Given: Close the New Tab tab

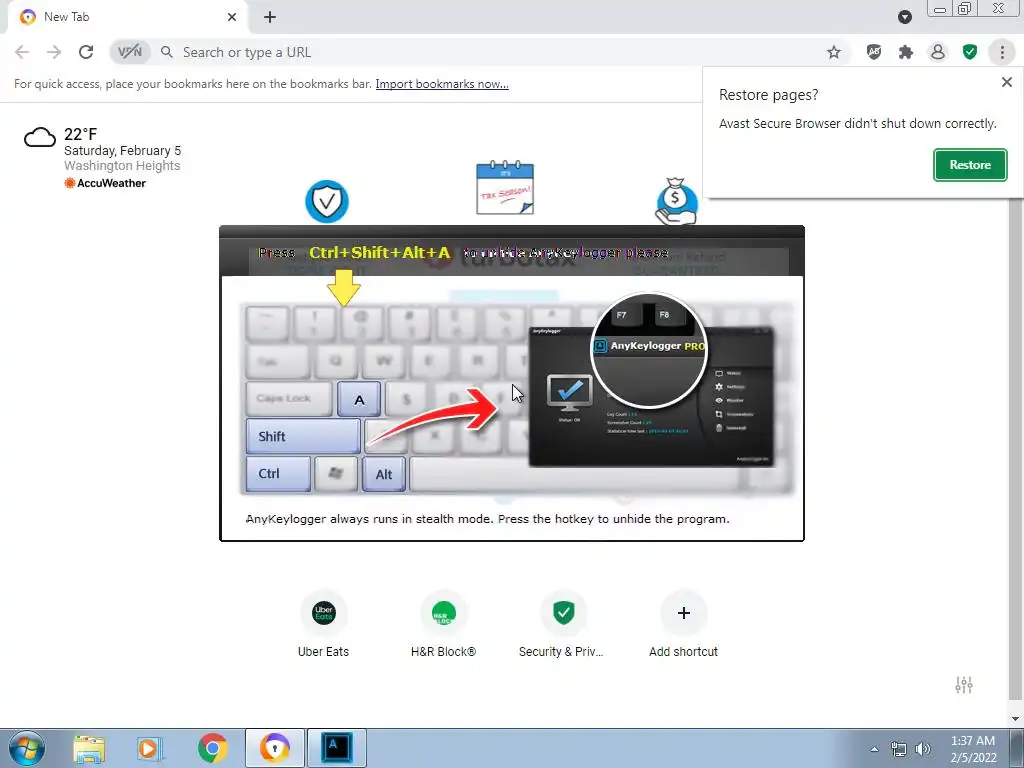Looking at the screenshot, I should click(x=232, y=17).
